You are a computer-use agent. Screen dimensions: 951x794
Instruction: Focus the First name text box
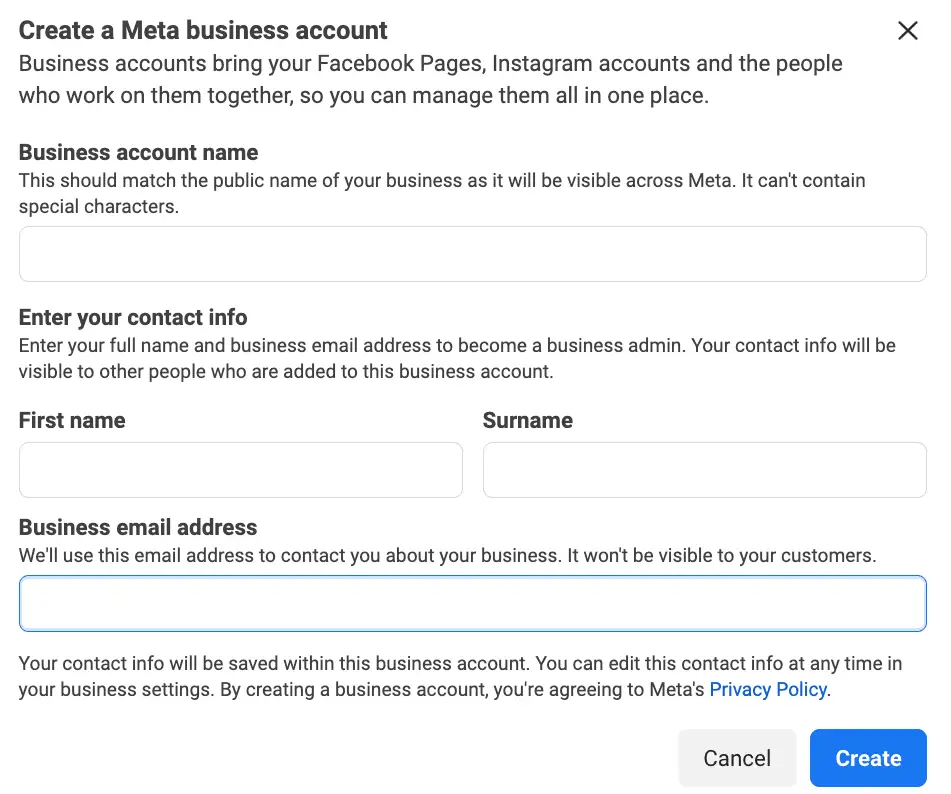click(x=240, y=470)
